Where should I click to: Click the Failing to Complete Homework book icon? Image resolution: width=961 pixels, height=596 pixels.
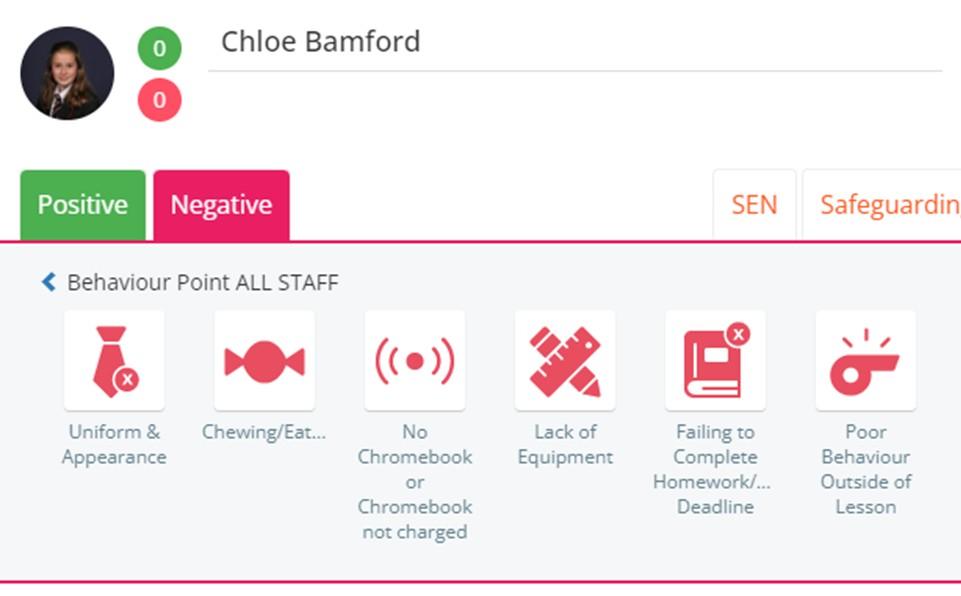(x=715, y=361)
